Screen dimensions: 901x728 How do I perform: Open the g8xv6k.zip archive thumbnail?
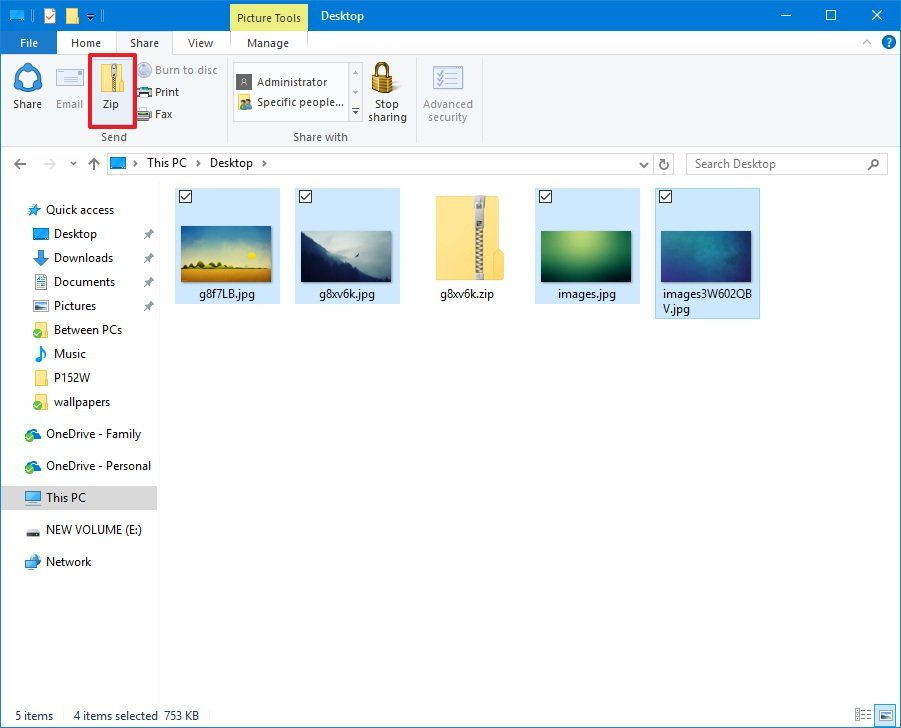point(467,240)
